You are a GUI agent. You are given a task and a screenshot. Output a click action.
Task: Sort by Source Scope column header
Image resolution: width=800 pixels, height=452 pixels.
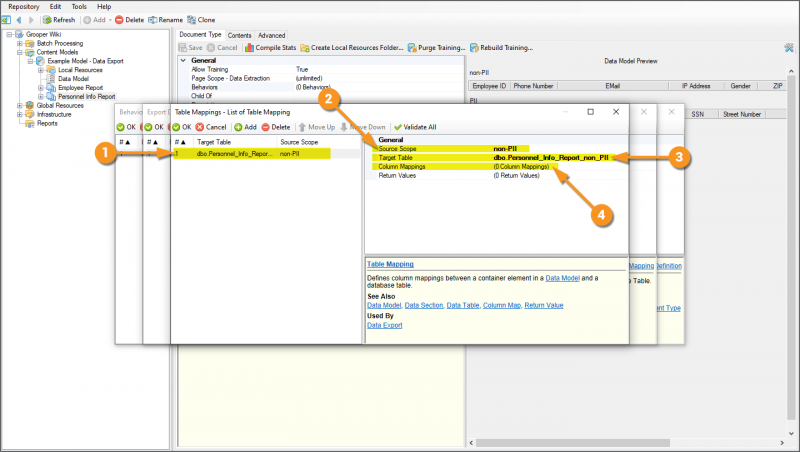318,142
